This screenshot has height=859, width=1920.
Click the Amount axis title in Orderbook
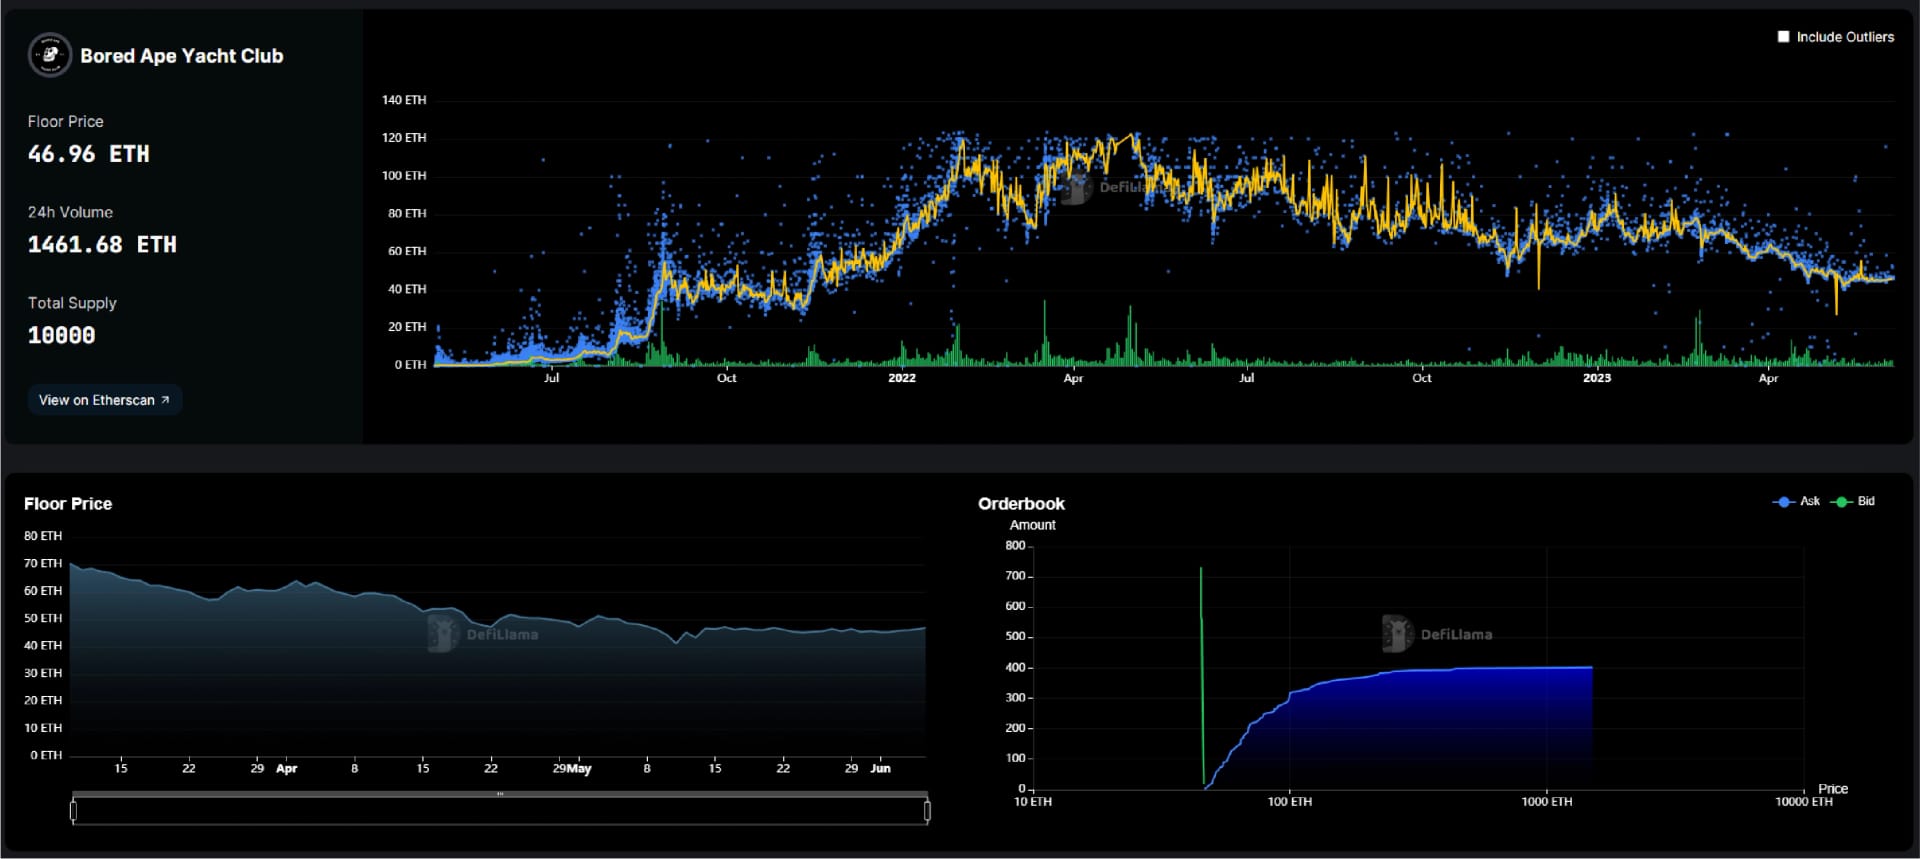click(x=1033, y=525)
